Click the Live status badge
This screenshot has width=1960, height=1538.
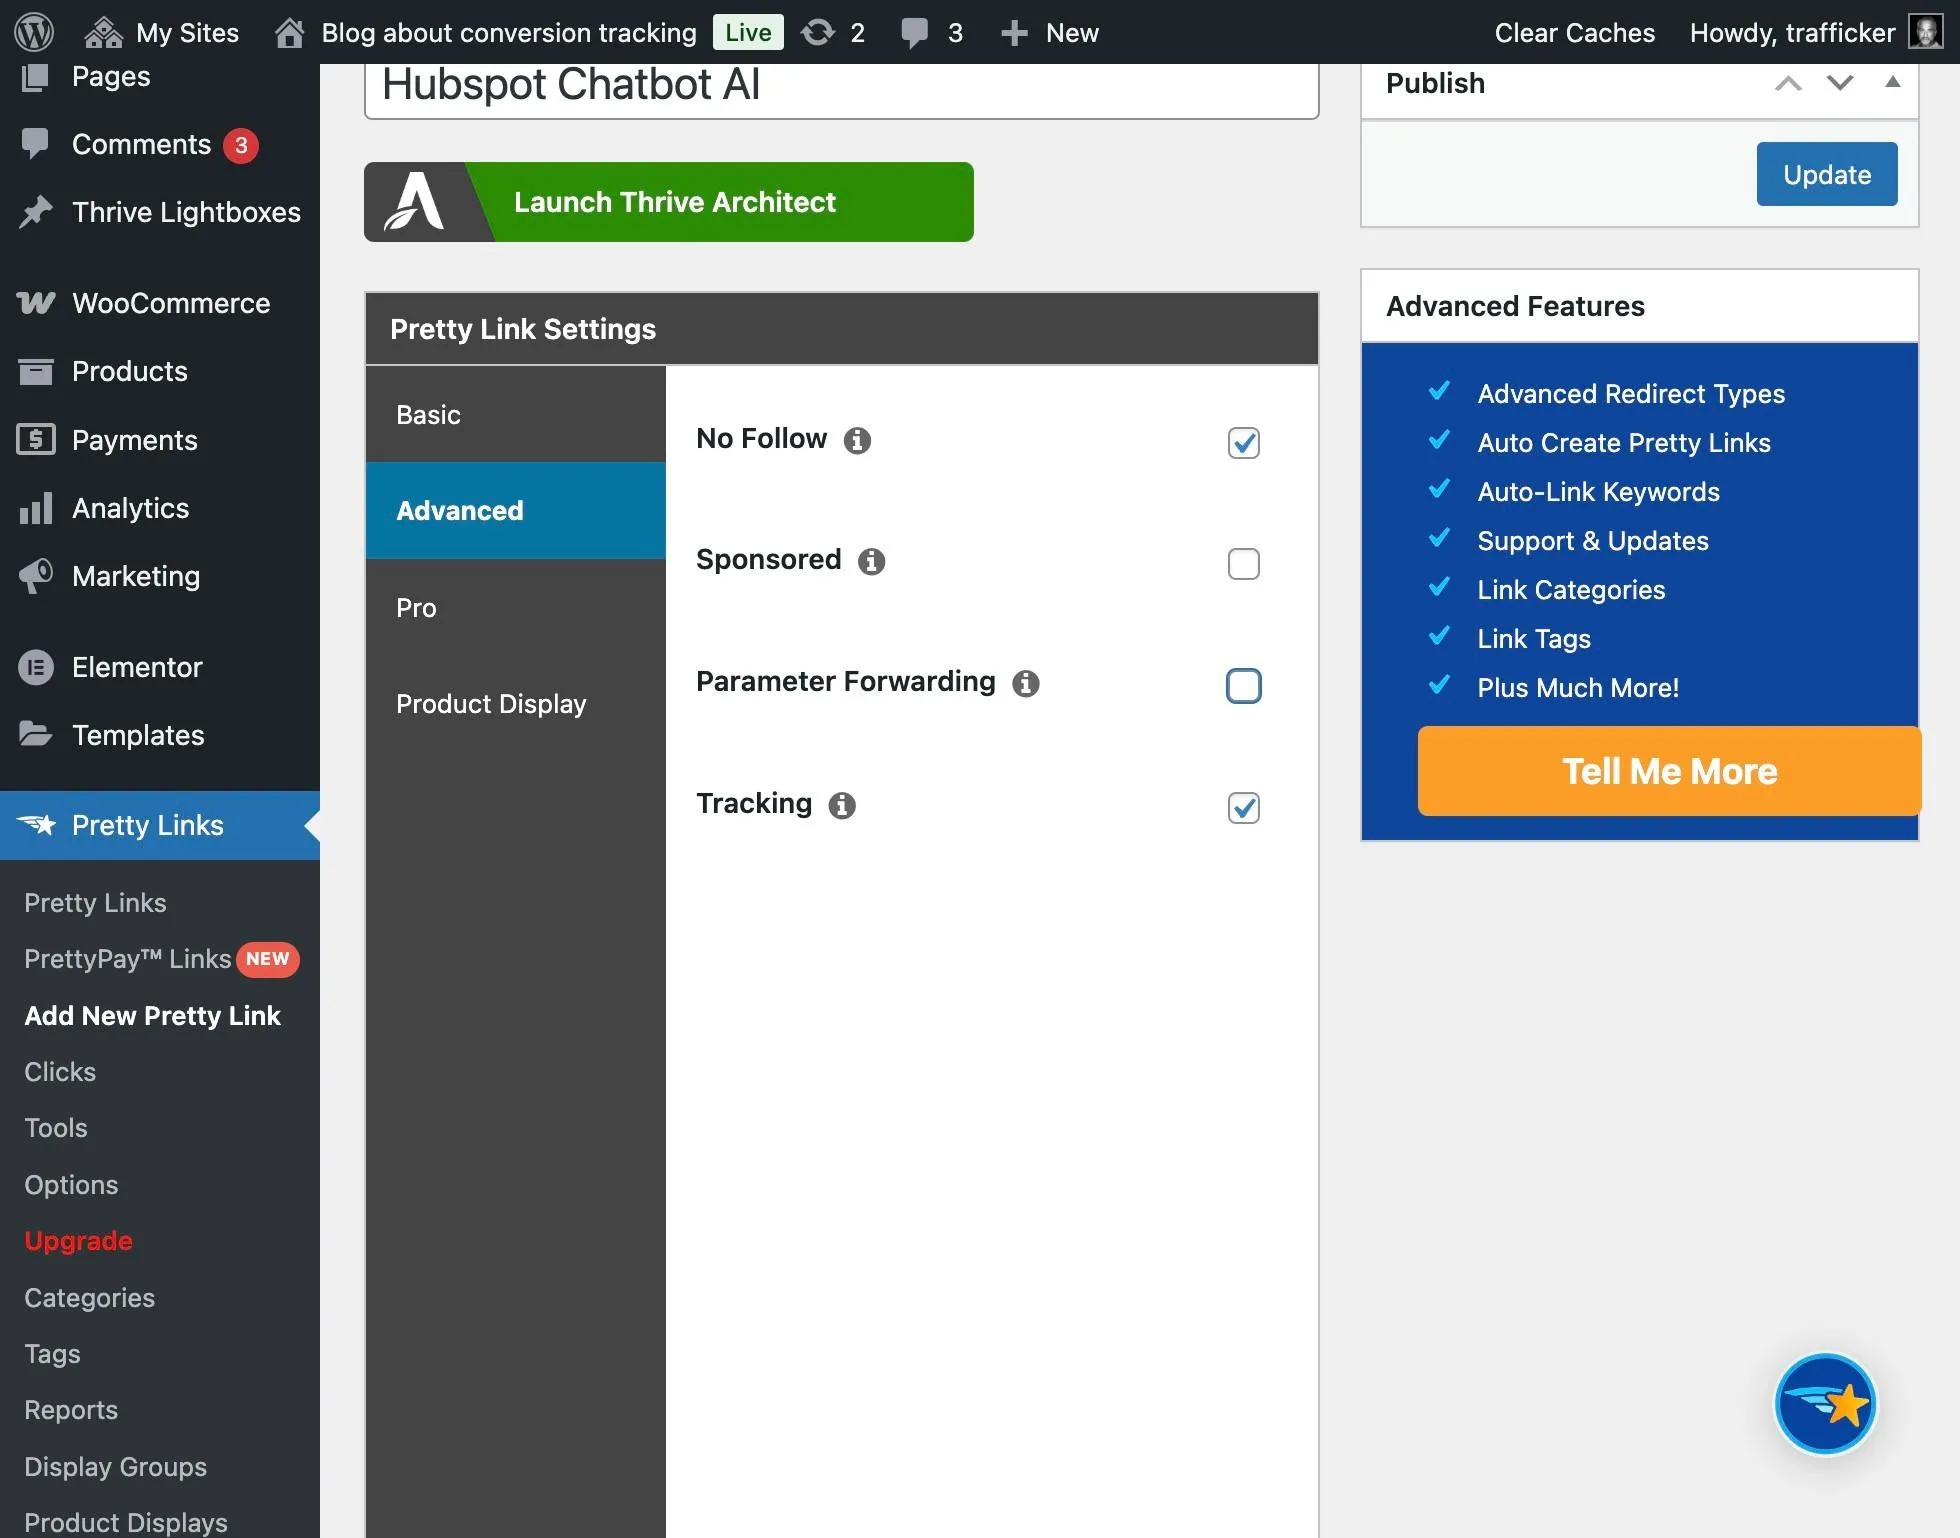click(748, 32)
